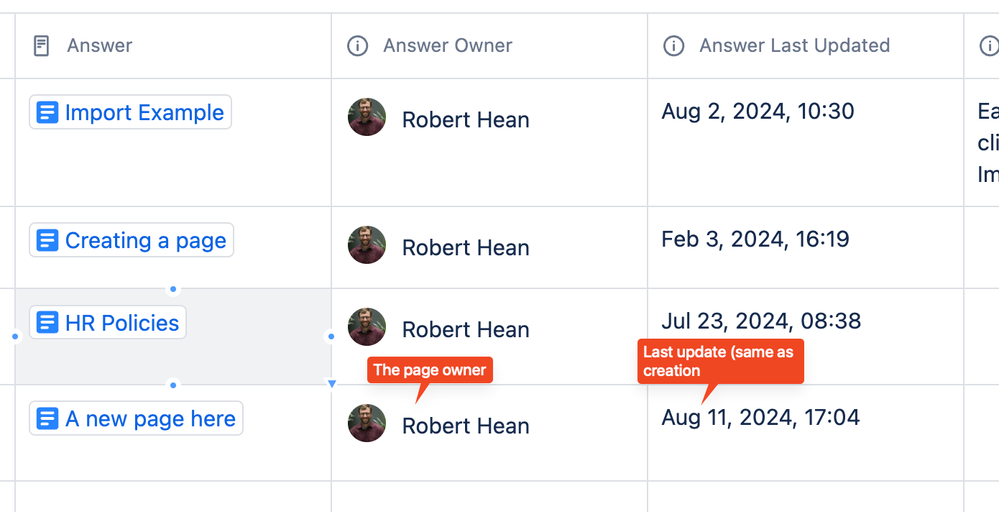
Task: Open the selected cell's dropdown triangle
Action: click(332, 383)
